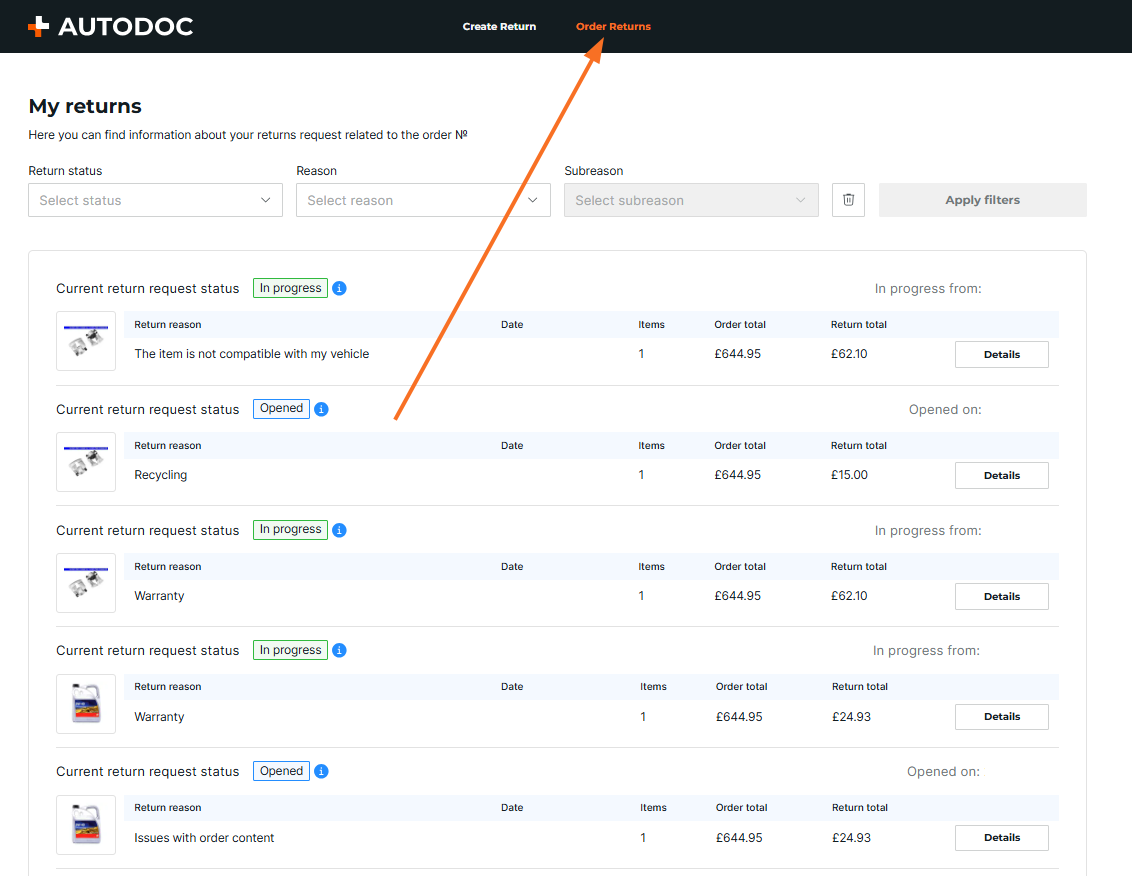Click the In progress badge on the first return

(290, 289)
